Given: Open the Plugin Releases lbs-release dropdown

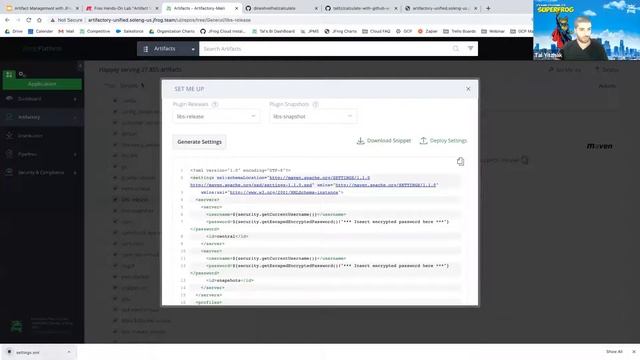Looking at the screenshot, I should 216,116.
